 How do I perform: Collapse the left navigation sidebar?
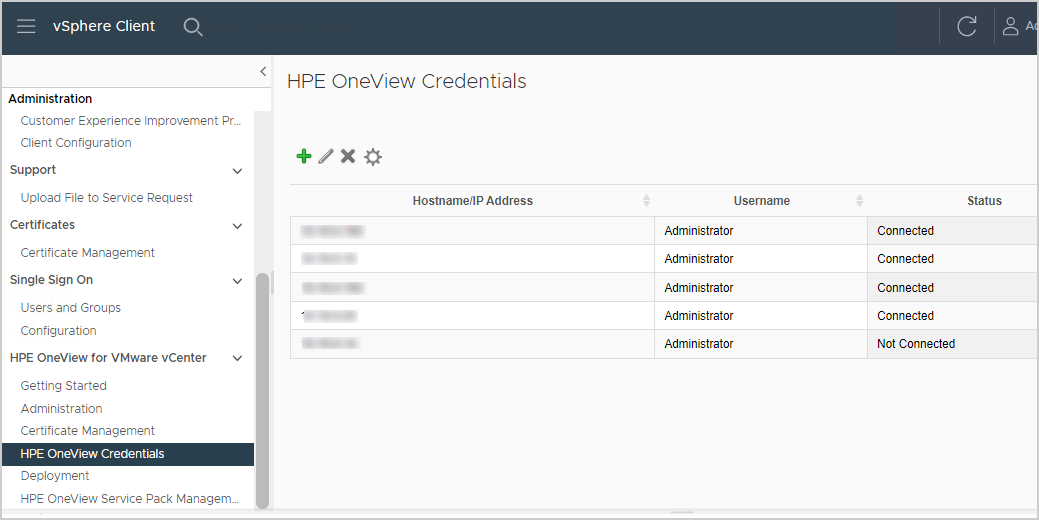pos(263,72)
